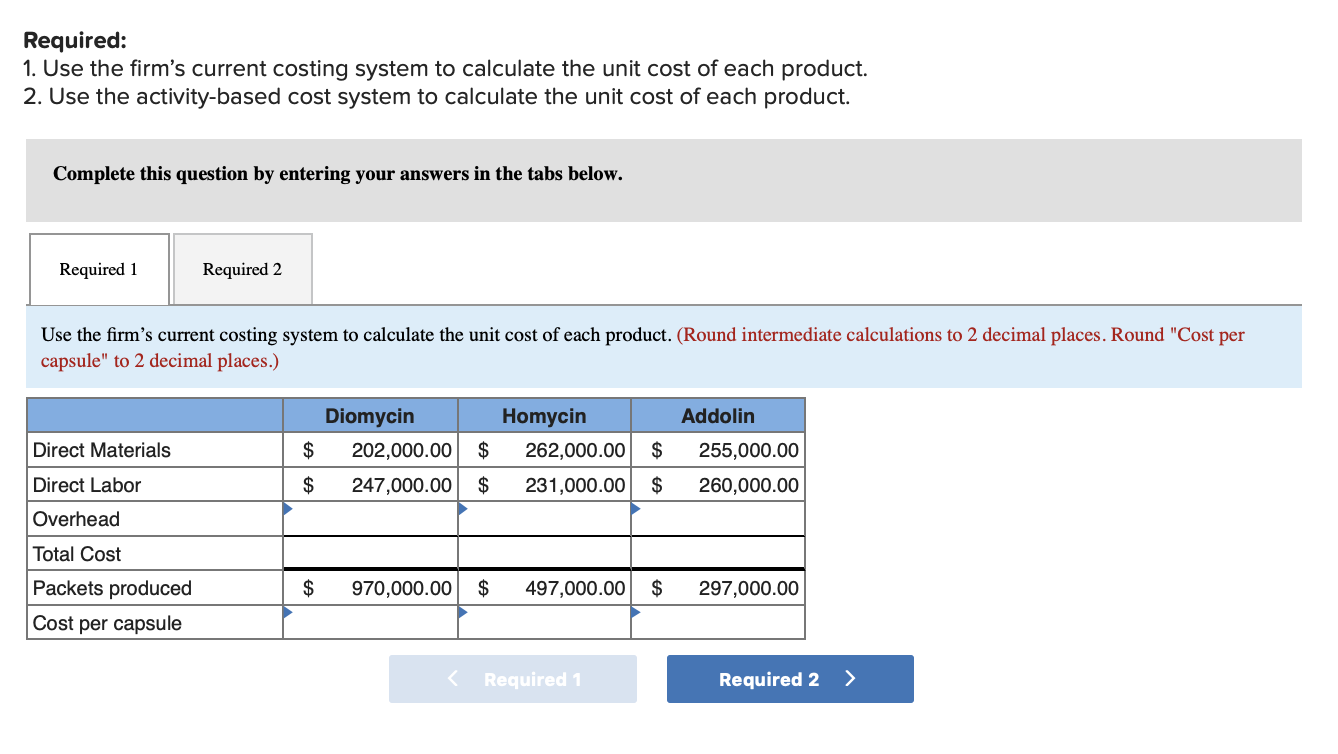Viewport: 1338px width, 754px height.
Task: Click the Homycin column header
Action: (544, 416)
